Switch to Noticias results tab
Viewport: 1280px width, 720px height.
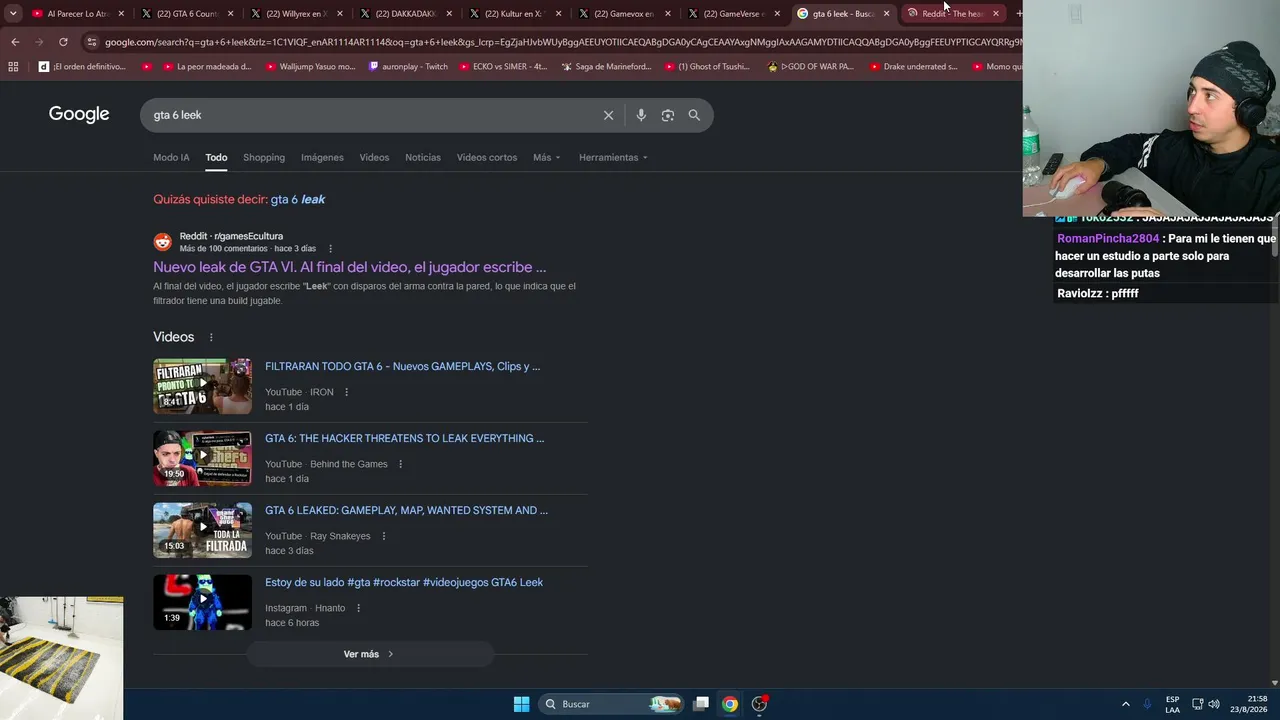423,158
